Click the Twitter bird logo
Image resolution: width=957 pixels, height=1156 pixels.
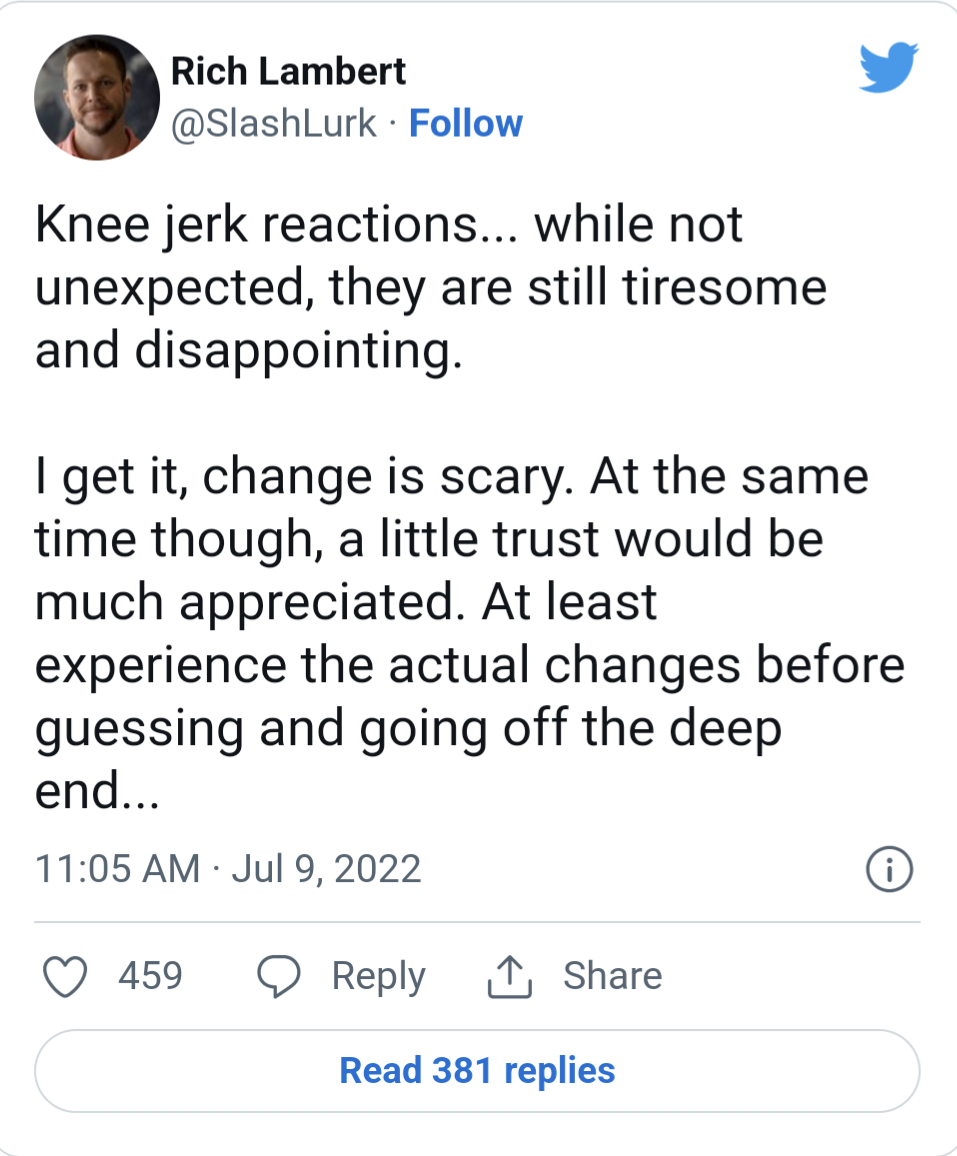pos(888,69)
